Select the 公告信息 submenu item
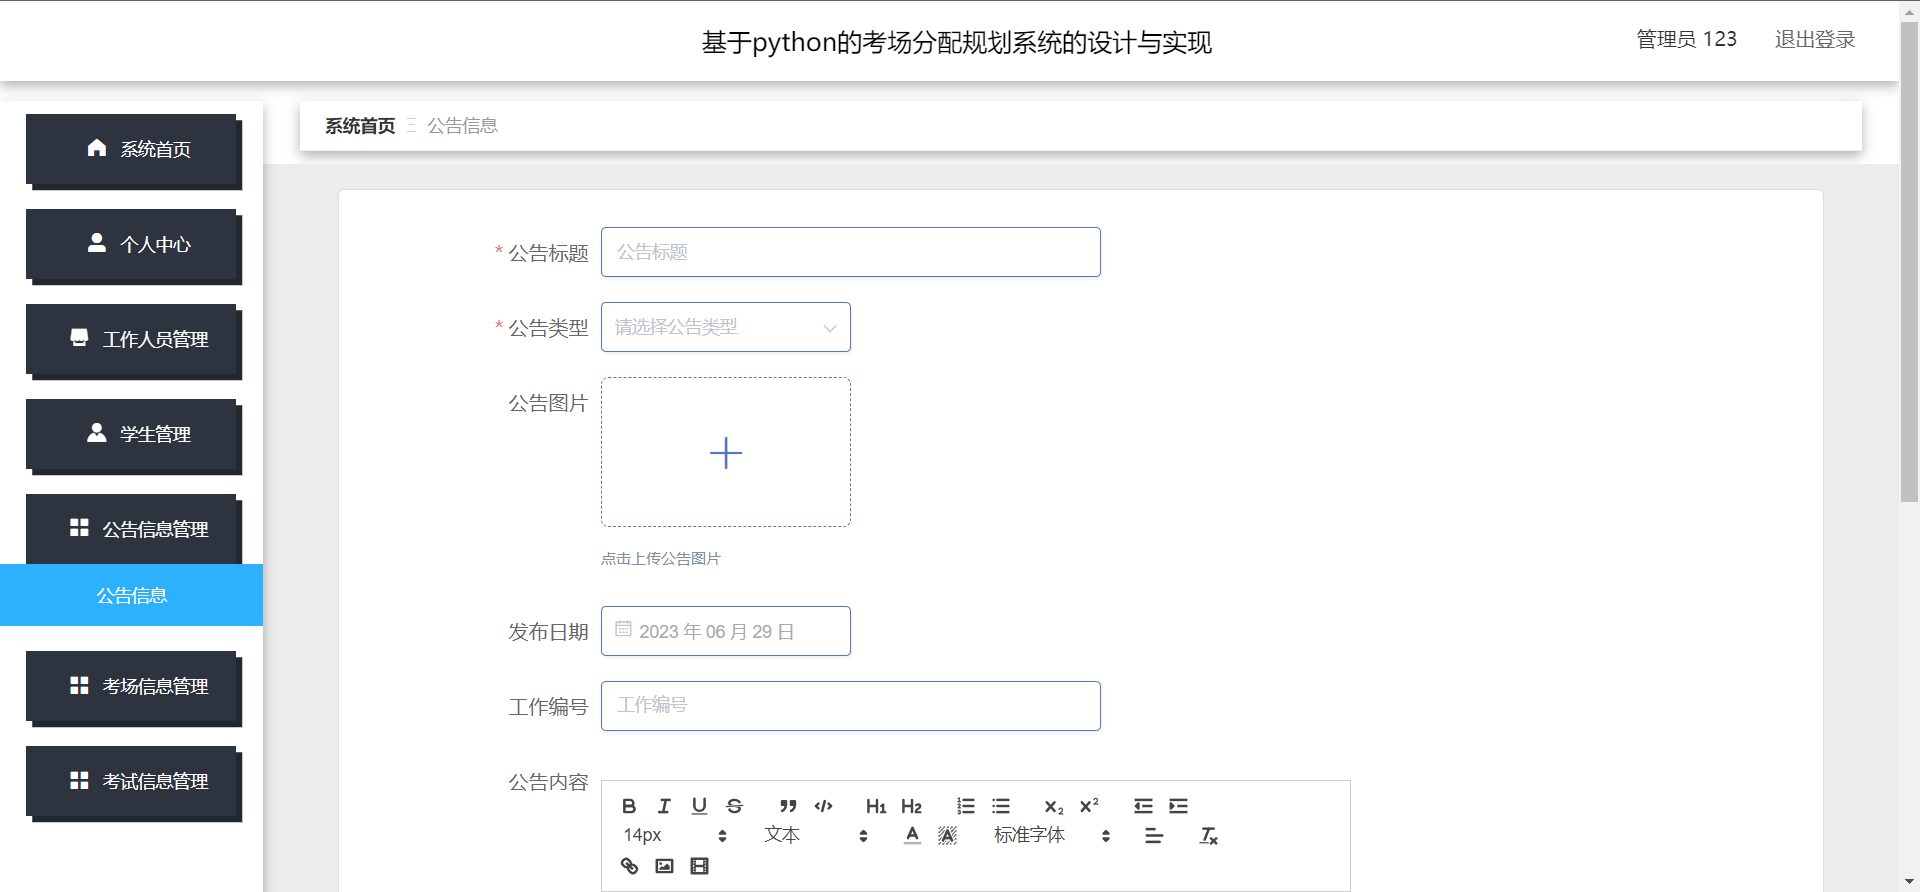The width and height of the screenshot is (1920, 892). [132, 595]
